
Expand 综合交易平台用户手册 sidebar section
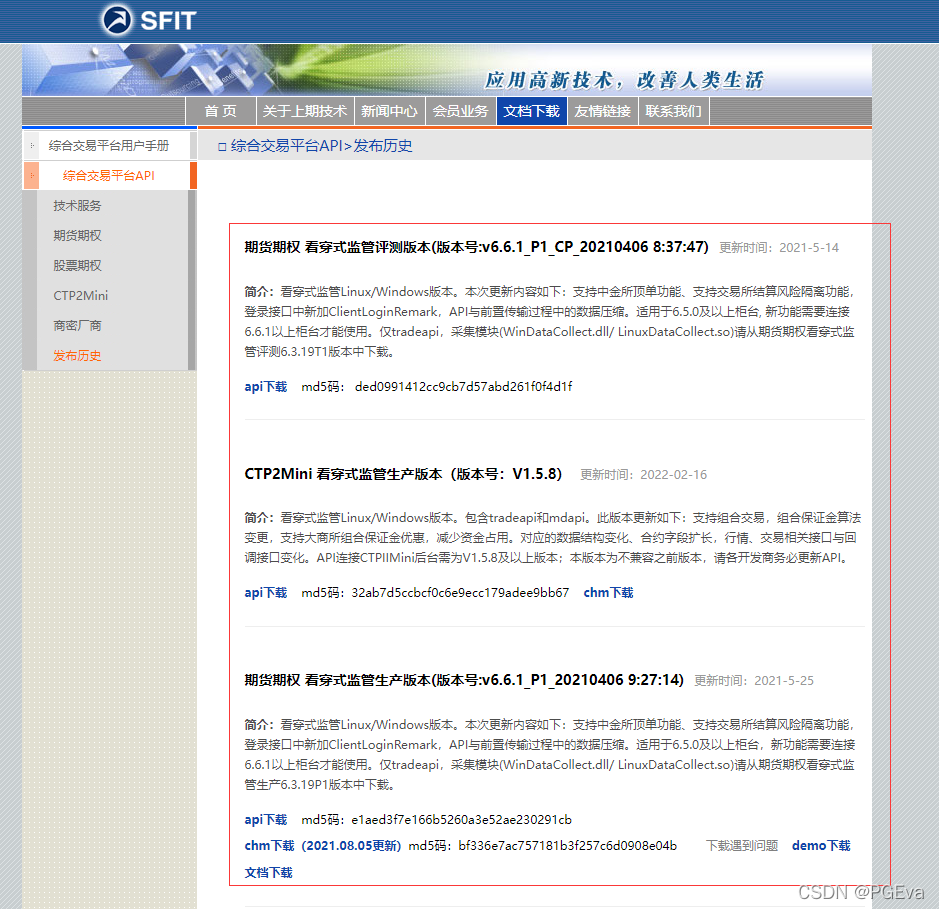tap(109, 146)
